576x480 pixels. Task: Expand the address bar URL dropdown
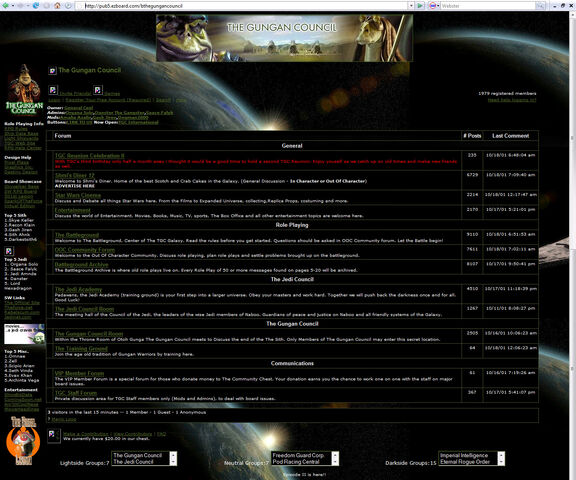[411, 6]
